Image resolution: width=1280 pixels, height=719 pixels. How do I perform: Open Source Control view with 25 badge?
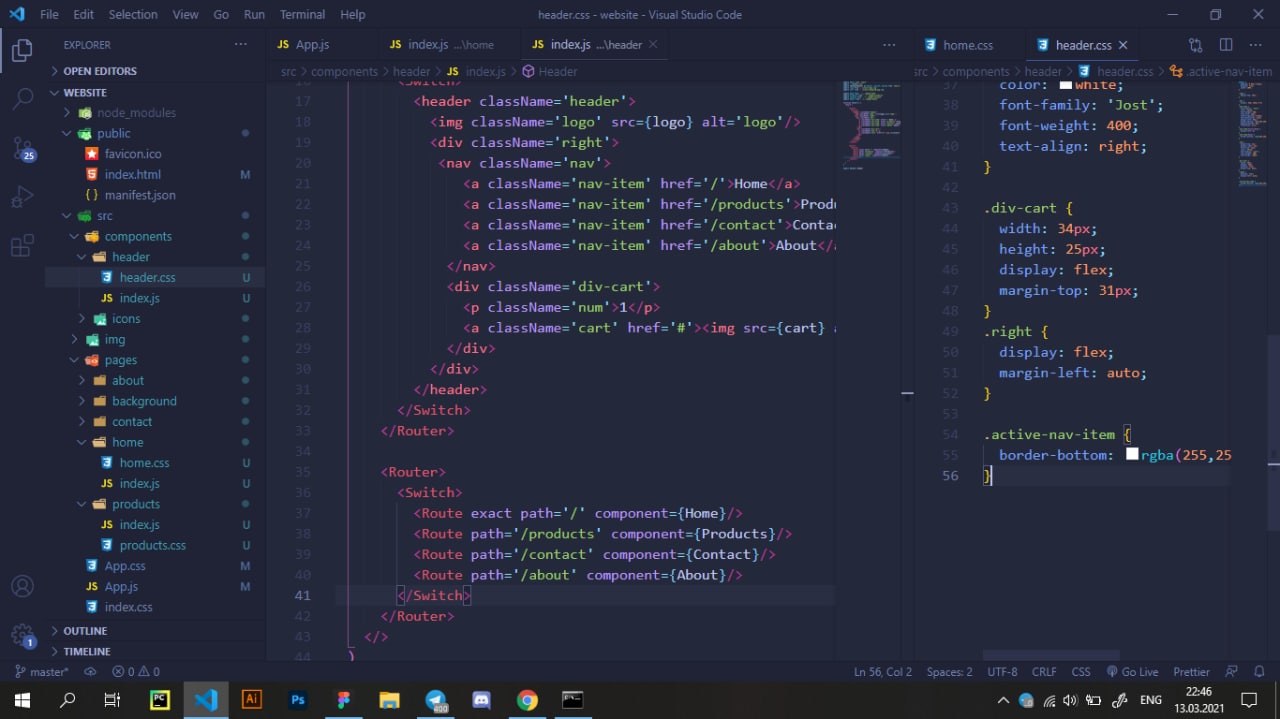pyautogui.click(x=22, y=148)
